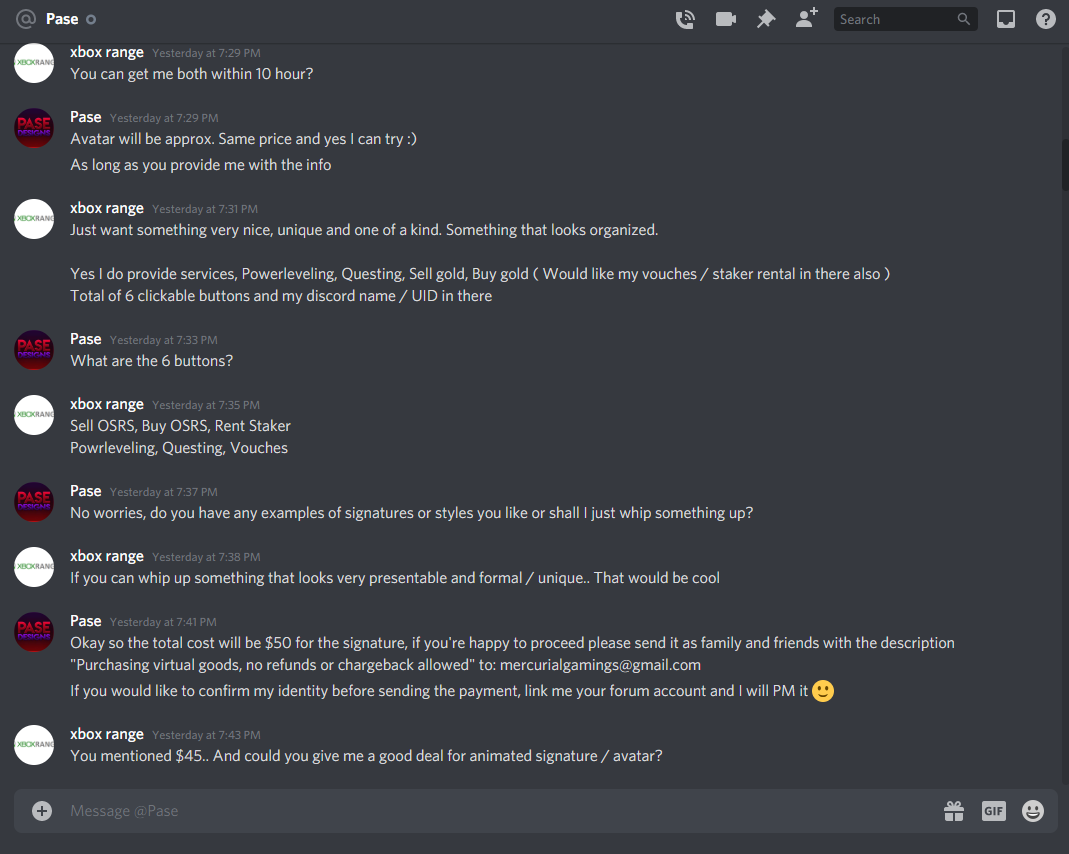Open the Nitro gift icon
This screenshot has width=1069, height=854.
pyautogui.click(x=954, y=810)
